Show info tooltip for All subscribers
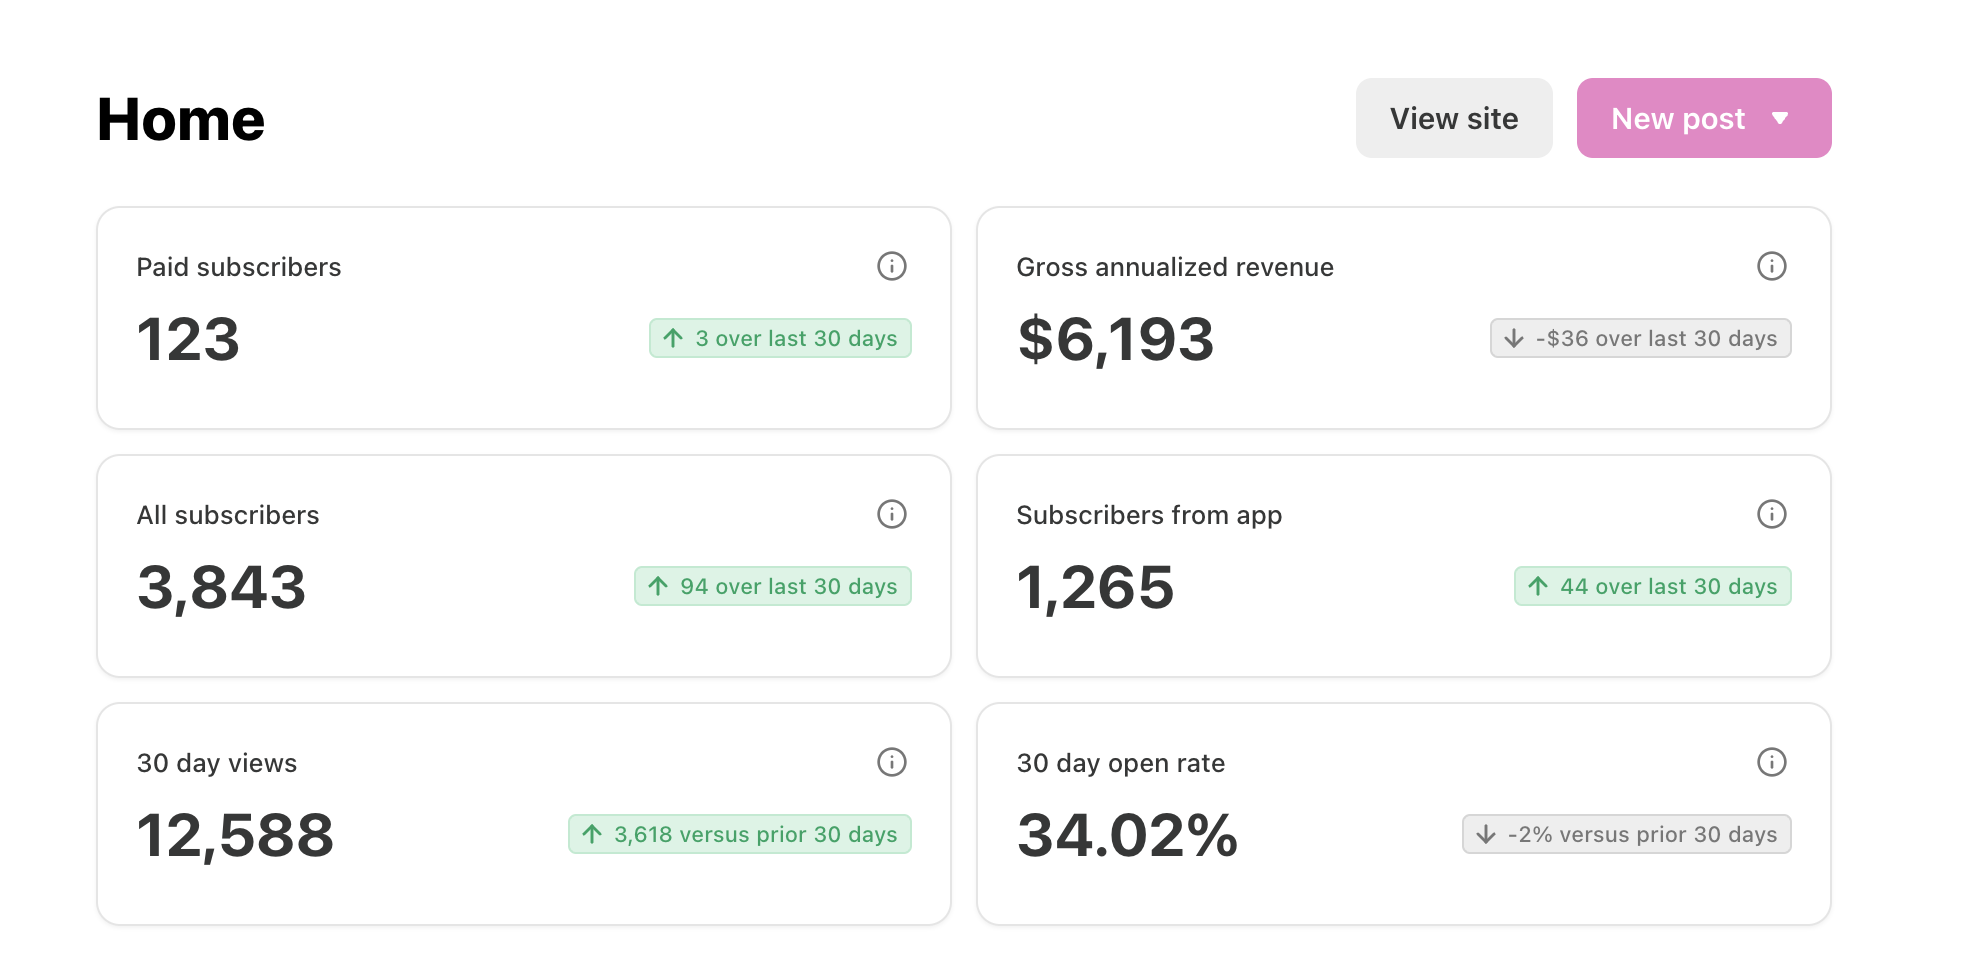This screenshot has width=1982, height=972. [891, 514]
